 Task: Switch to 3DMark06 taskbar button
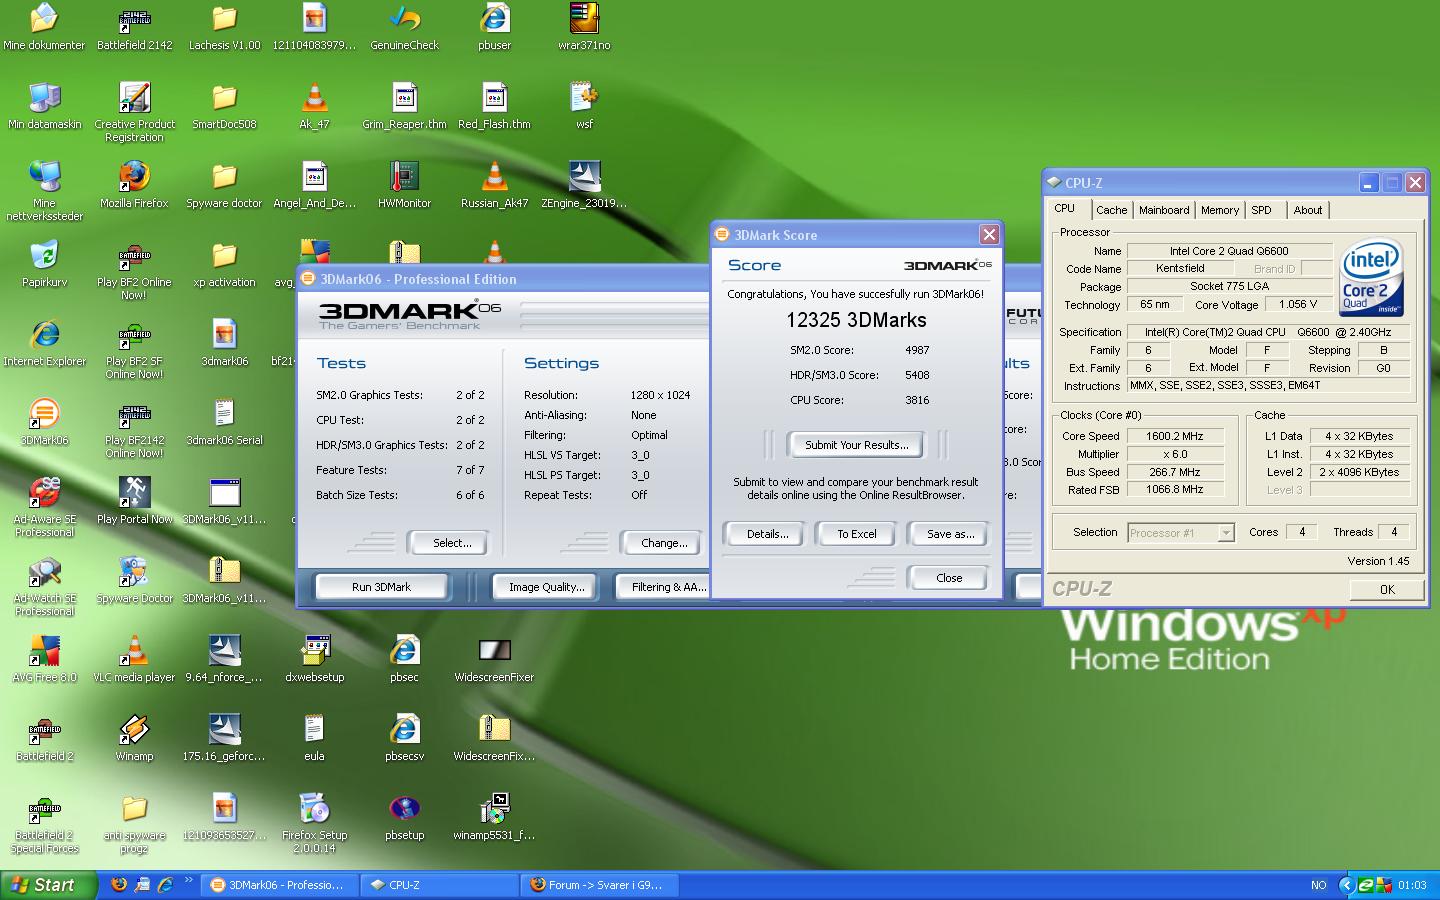point(280,885)
